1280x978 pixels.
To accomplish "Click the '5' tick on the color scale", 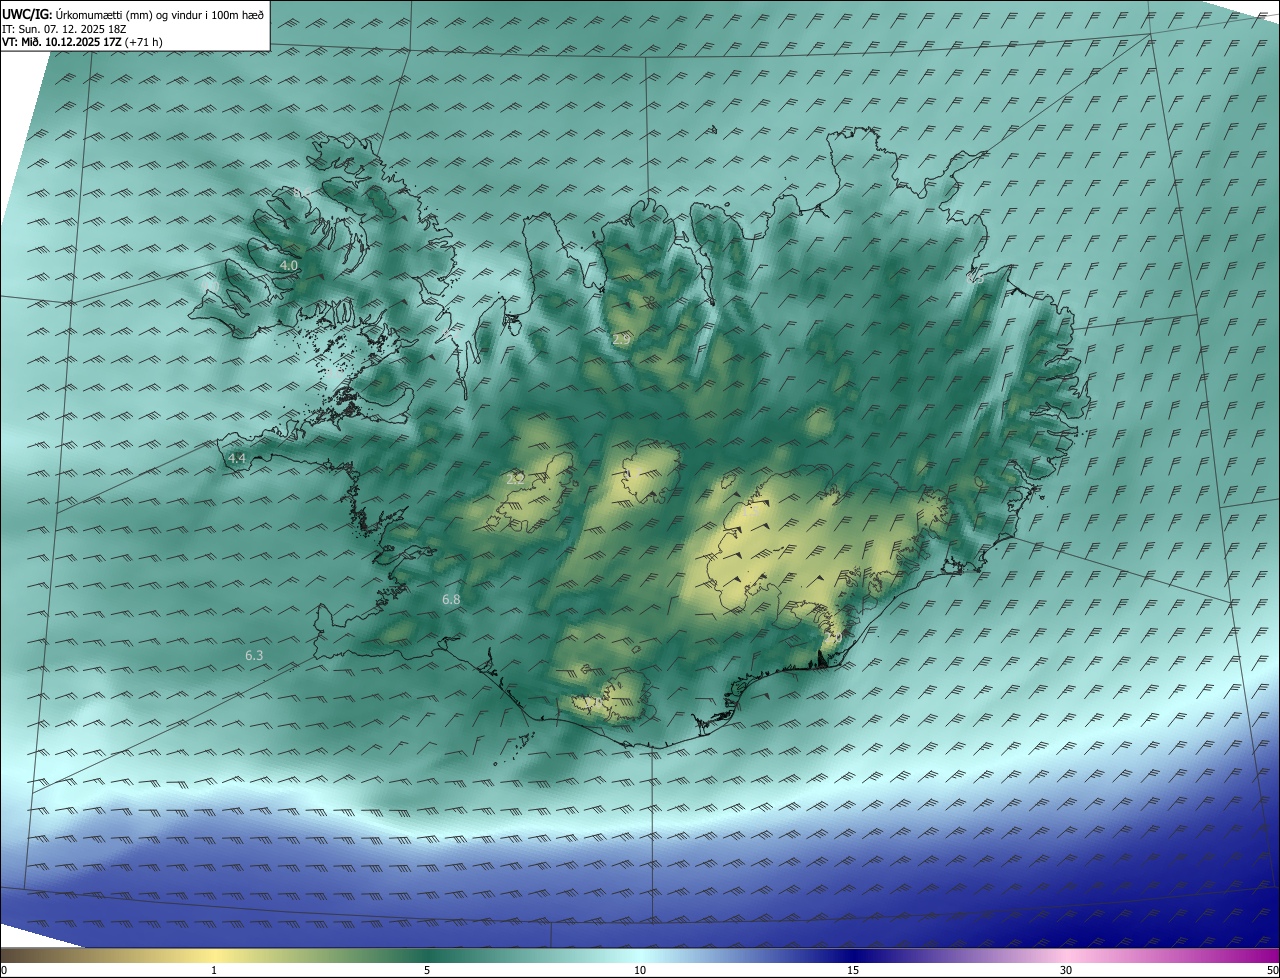I will point(427,970).
